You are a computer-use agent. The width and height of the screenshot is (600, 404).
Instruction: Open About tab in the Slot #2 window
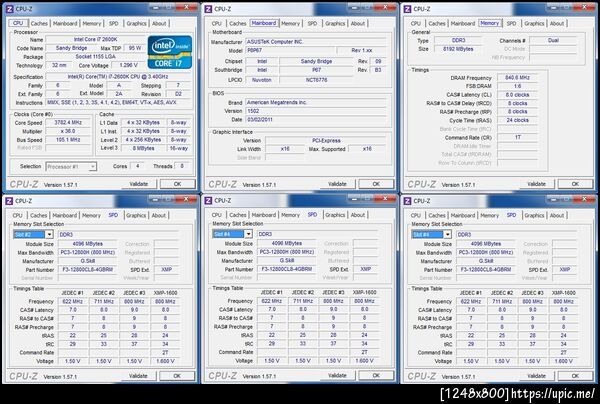click(x=159, y=215)
